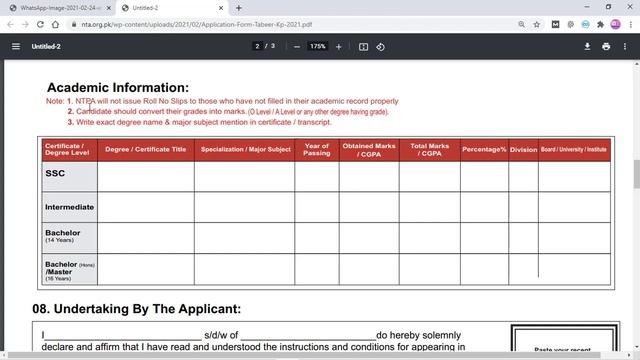Open the browser home page

pyautogui.click(x=55, y=24)
